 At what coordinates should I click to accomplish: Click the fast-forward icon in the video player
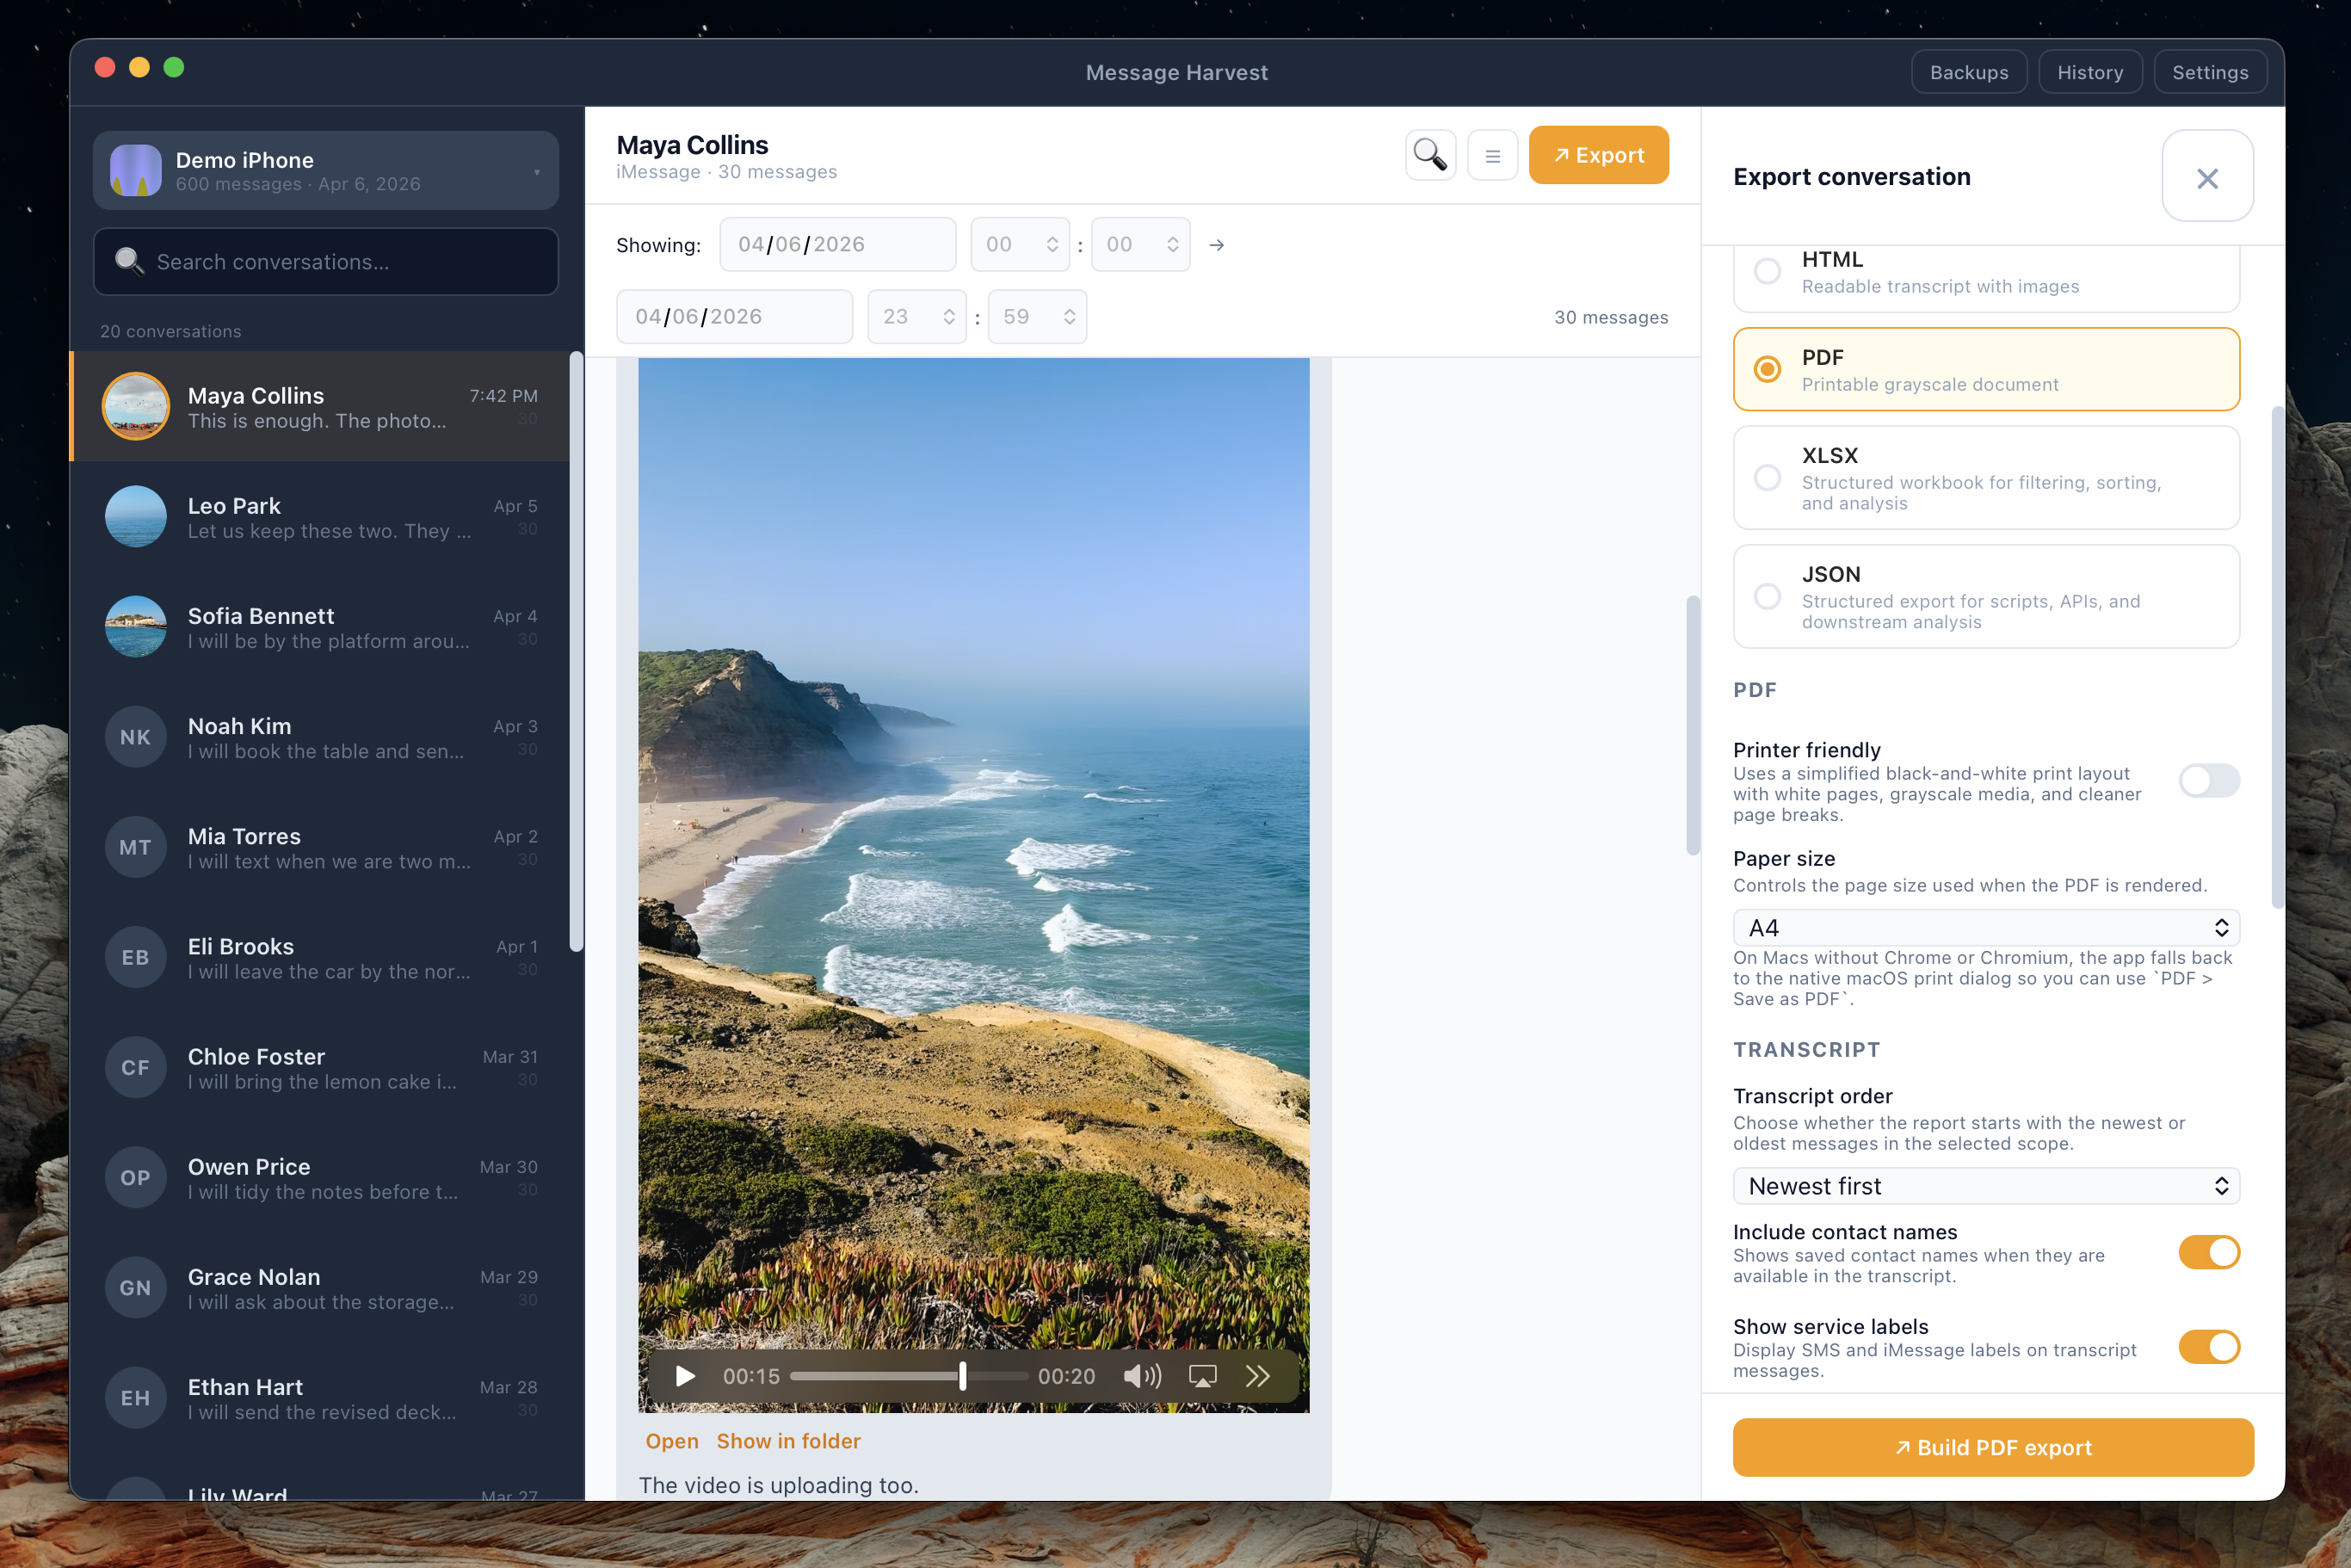click(x=1258, y=1376)
